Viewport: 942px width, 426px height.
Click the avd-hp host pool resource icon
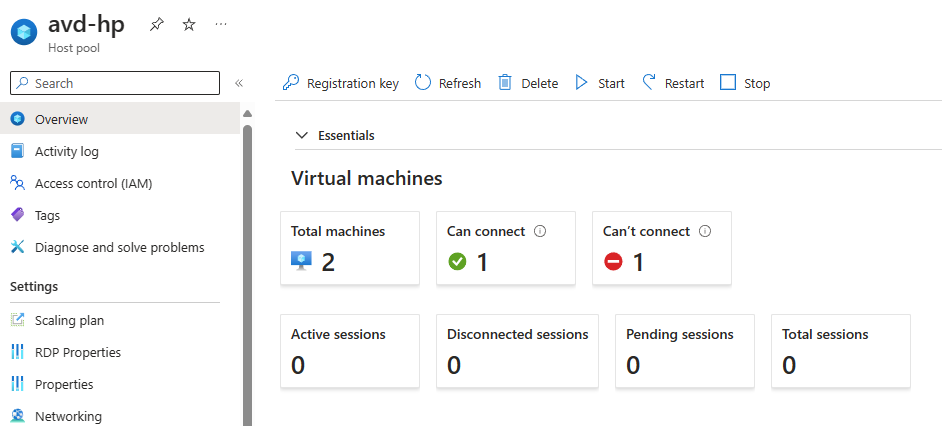tap(24, 32)
